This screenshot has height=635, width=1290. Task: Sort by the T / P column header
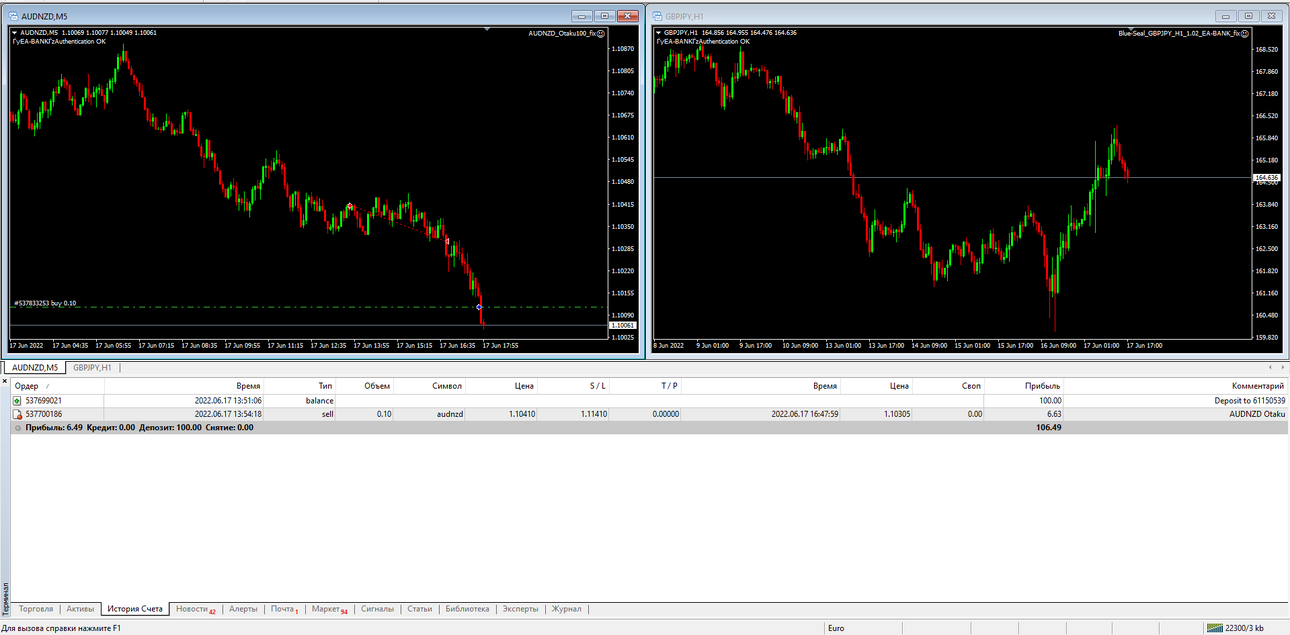(645, 385)
